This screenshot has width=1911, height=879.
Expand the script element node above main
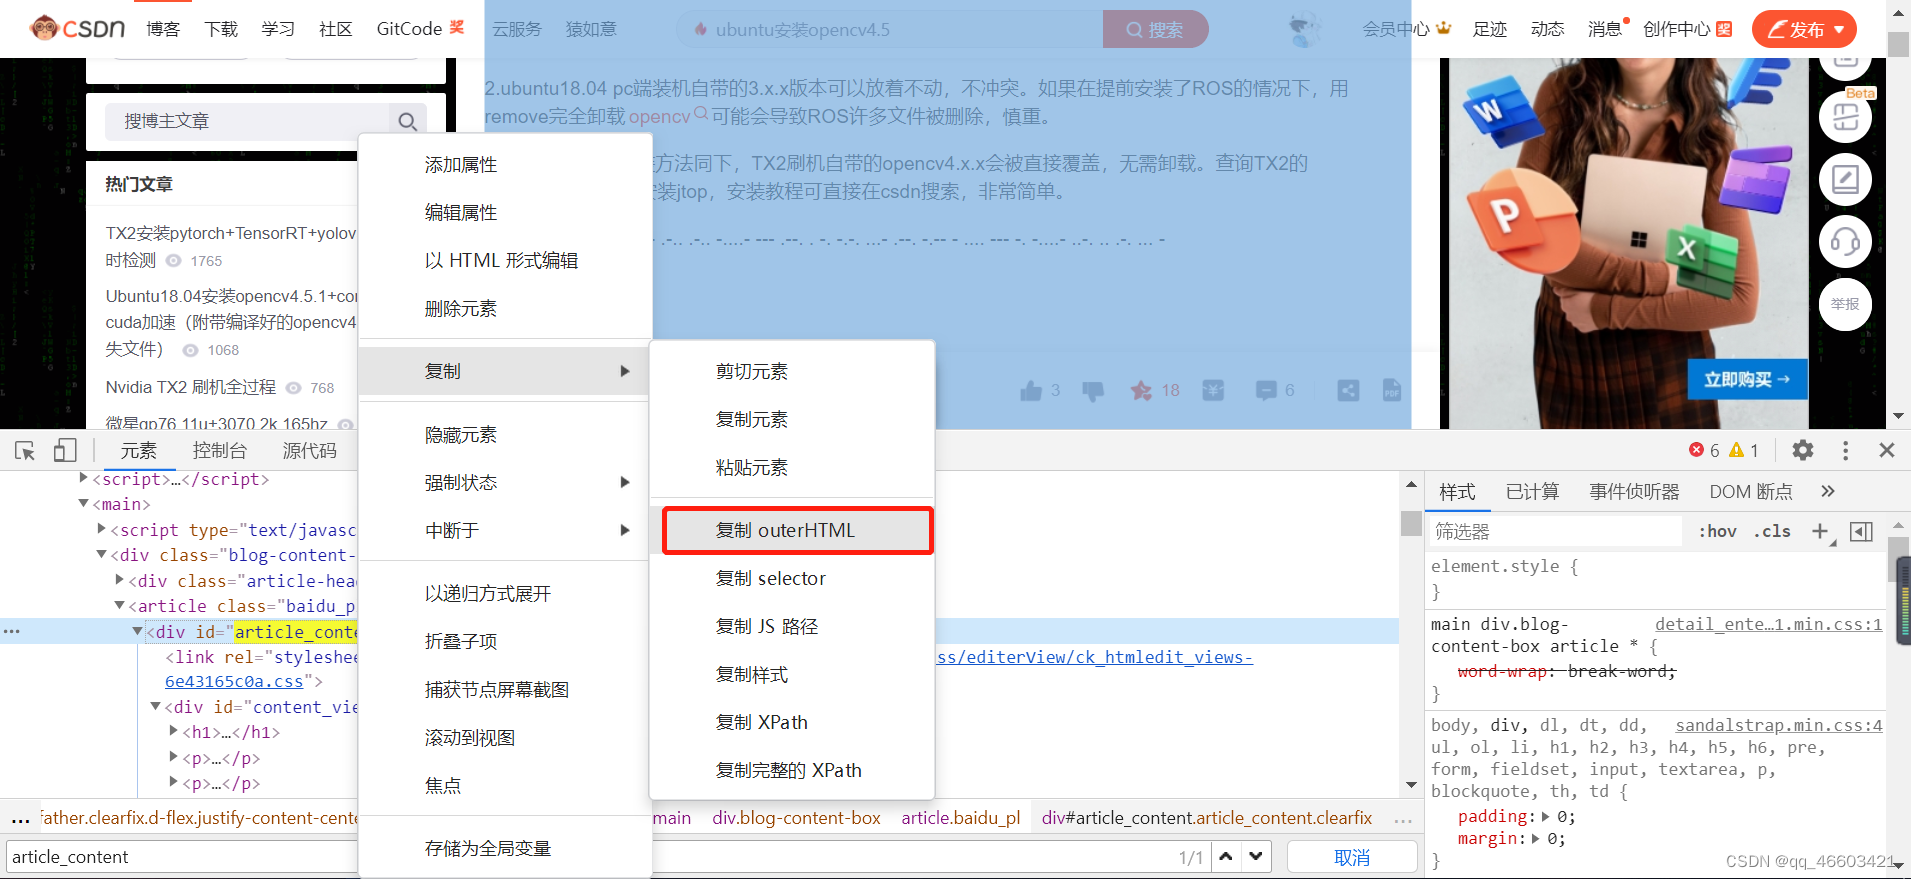click(x=84, y=478)
